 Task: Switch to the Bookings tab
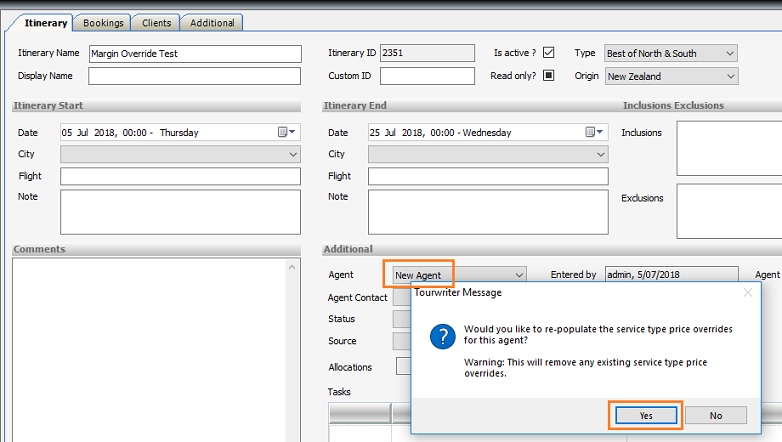103,22
